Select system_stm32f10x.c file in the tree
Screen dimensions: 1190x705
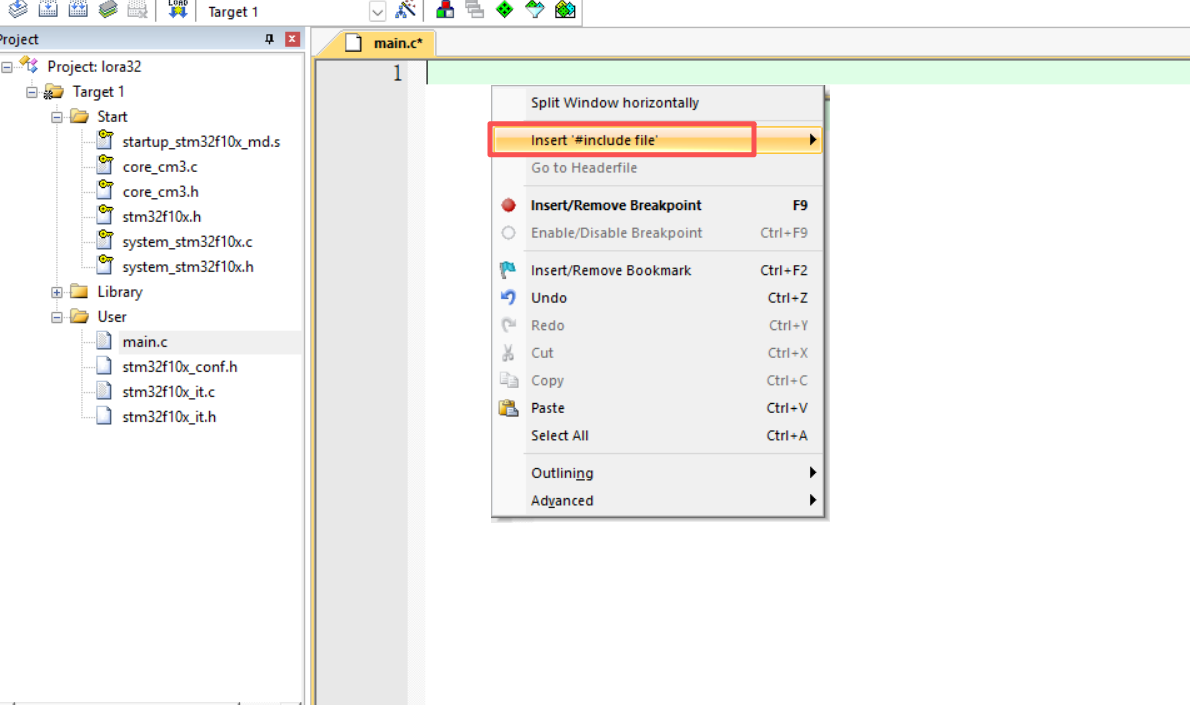[x=187, y=242]
